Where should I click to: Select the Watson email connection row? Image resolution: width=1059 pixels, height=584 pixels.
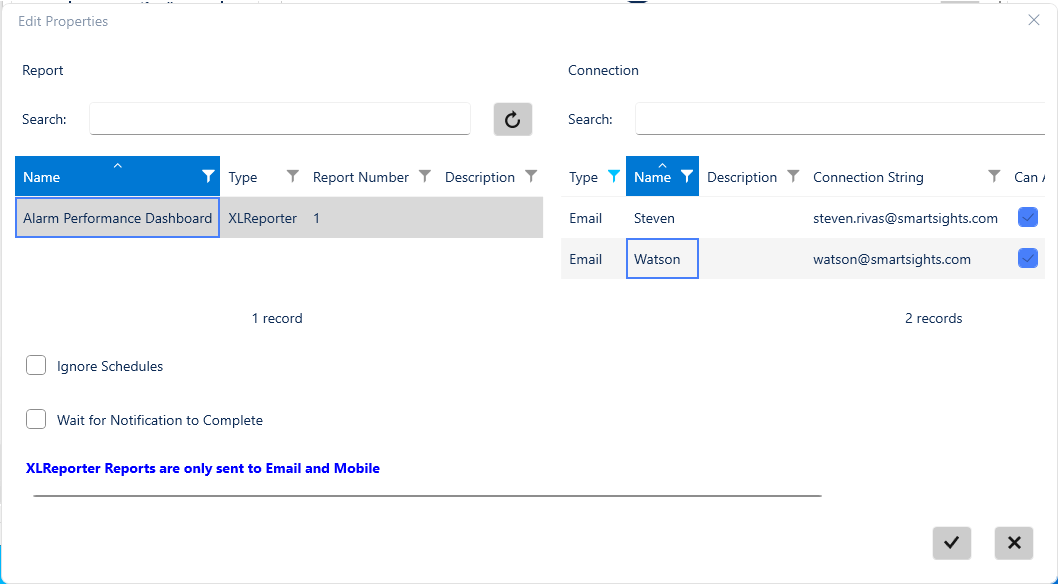coord(662,258)
